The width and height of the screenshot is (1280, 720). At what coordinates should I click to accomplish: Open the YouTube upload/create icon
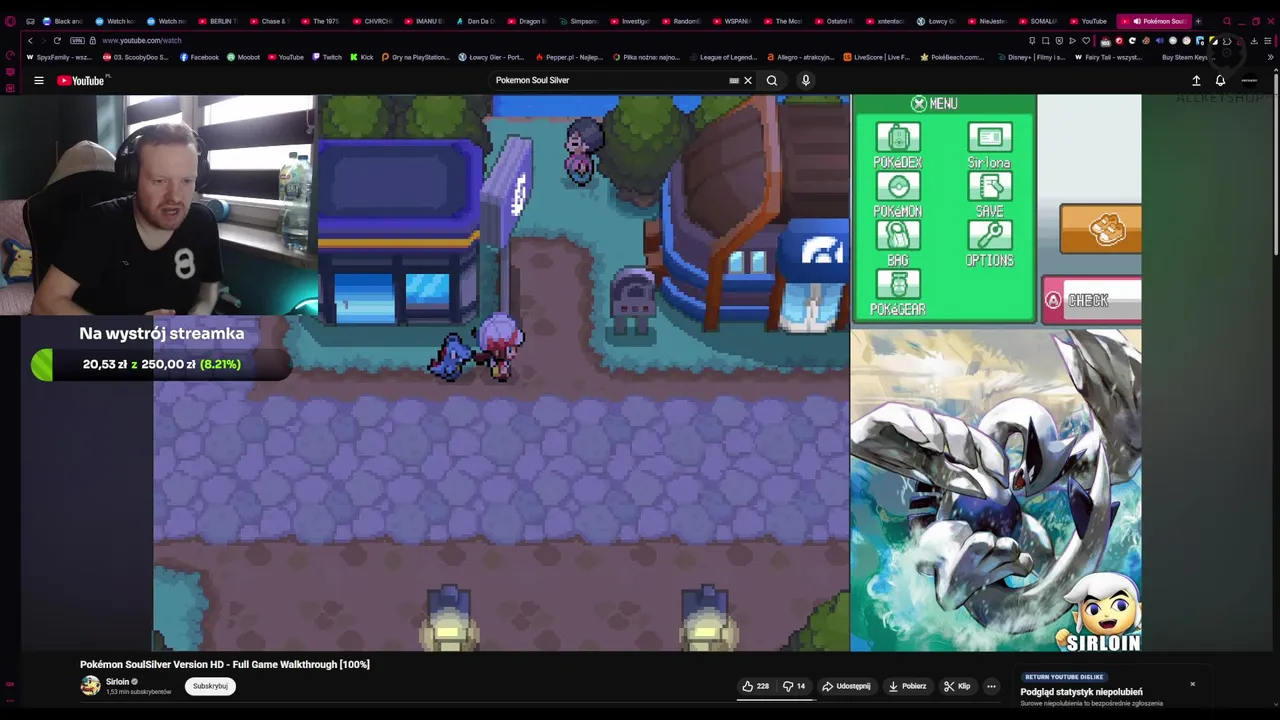click(1196, 81)
